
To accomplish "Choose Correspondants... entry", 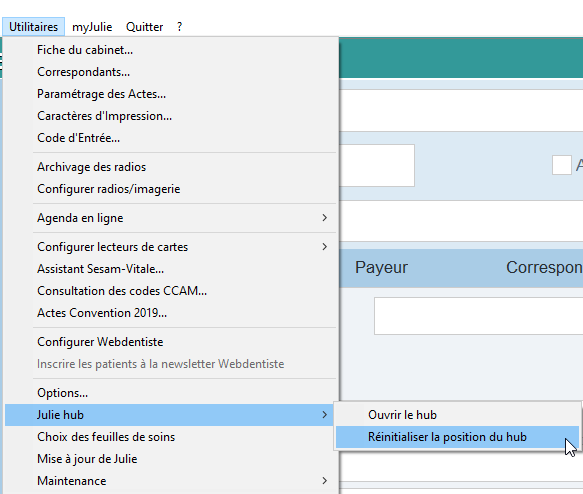I will (171, 72).
